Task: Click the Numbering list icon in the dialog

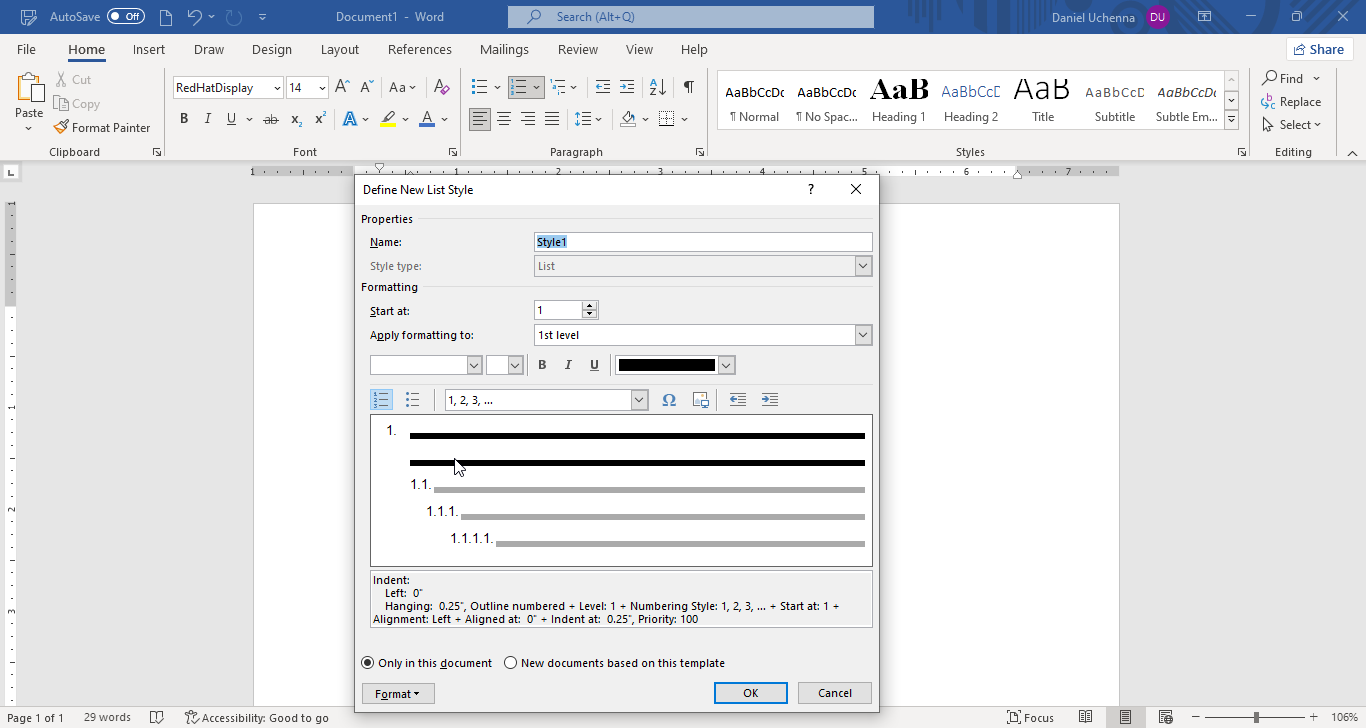Action: click(x=381, y=400)
